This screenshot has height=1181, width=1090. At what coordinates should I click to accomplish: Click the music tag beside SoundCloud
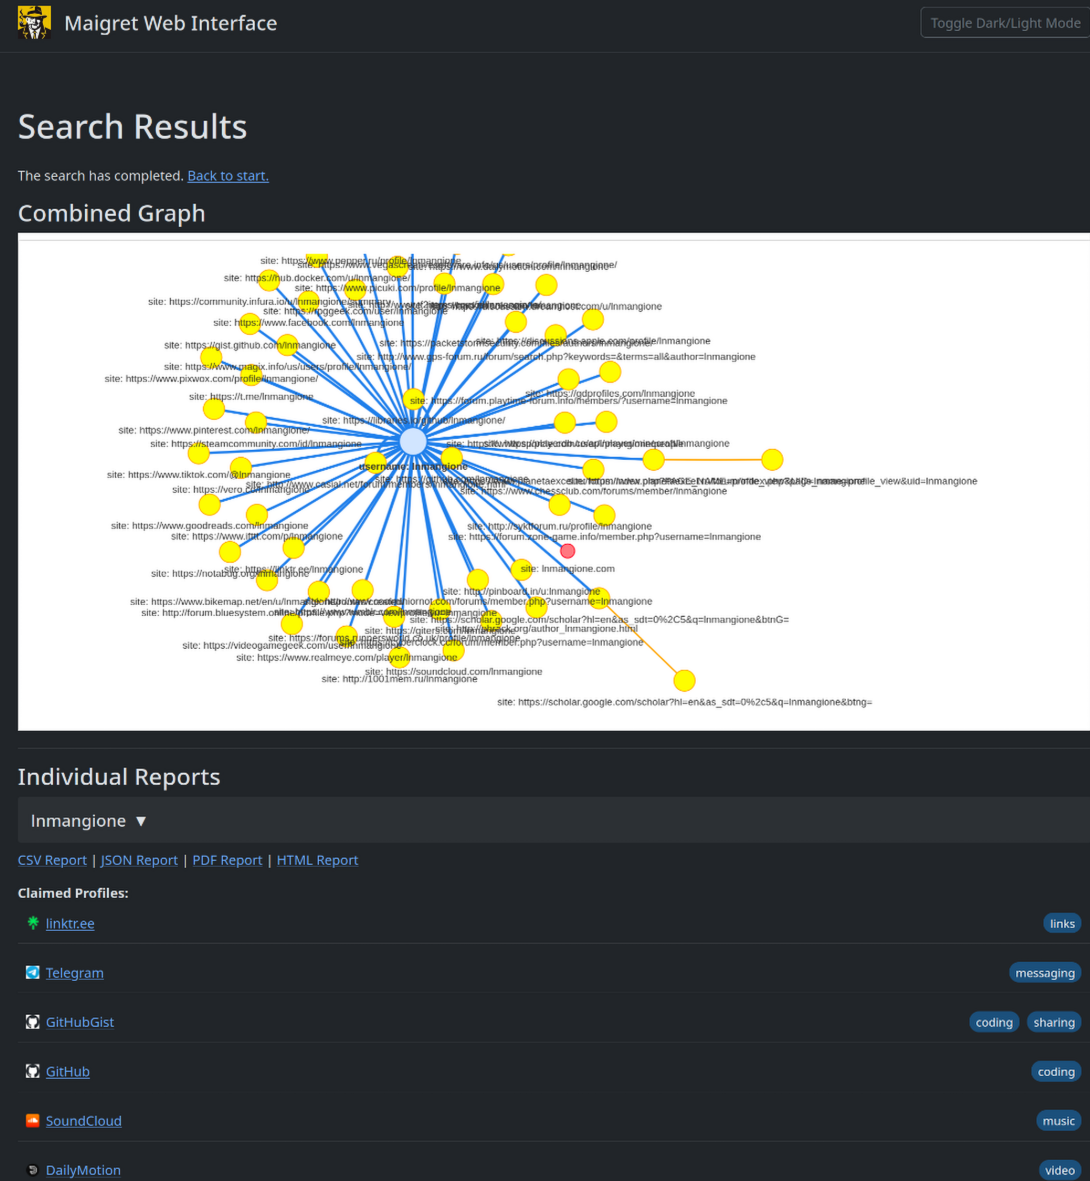[1058, 1120]
